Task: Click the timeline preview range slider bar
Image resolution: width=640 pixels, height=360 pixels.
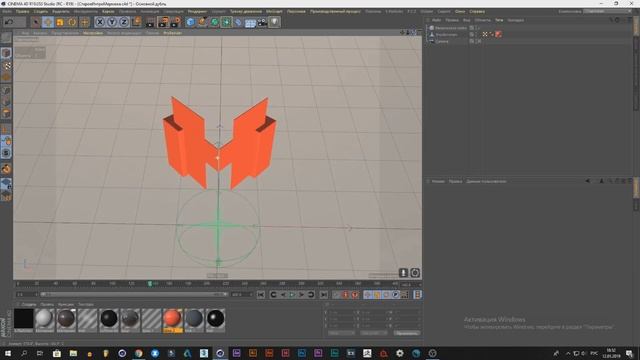Action: 134,294
